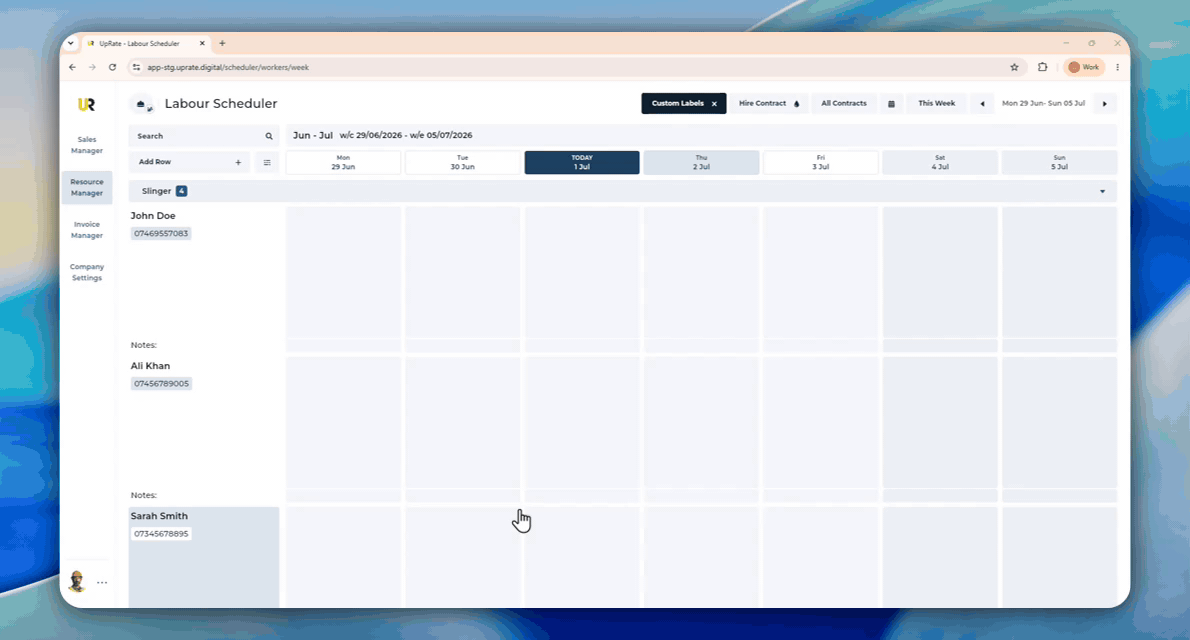Click the Add Row plus icon

(x=238, y=162)
